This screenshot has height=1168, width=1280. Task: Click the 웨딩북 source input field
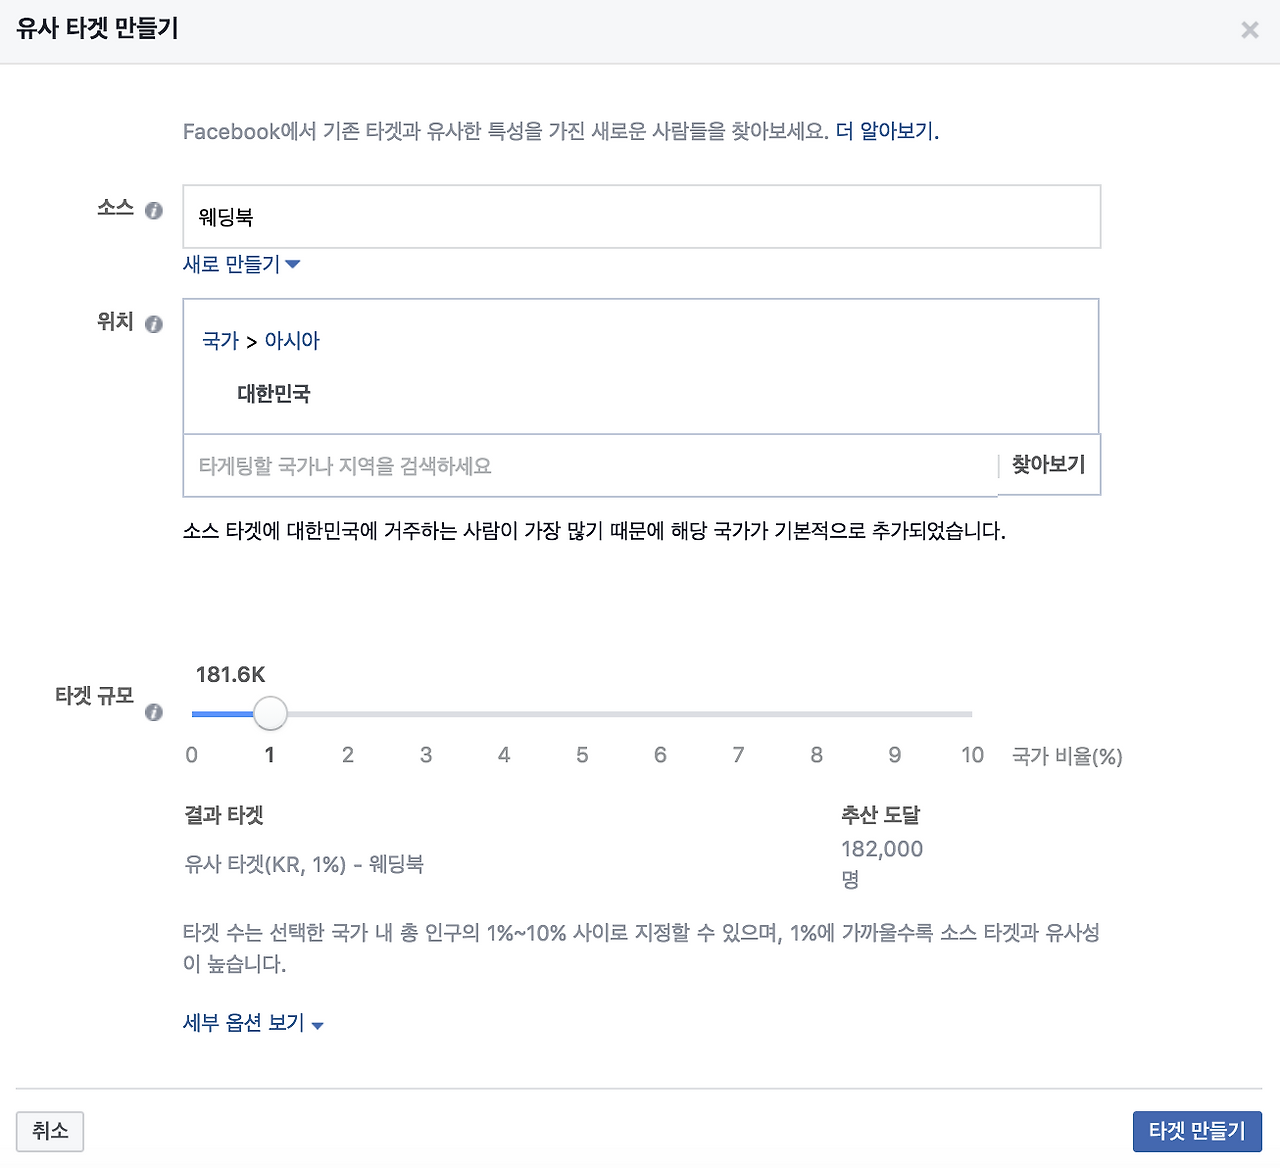click(640, 216)
